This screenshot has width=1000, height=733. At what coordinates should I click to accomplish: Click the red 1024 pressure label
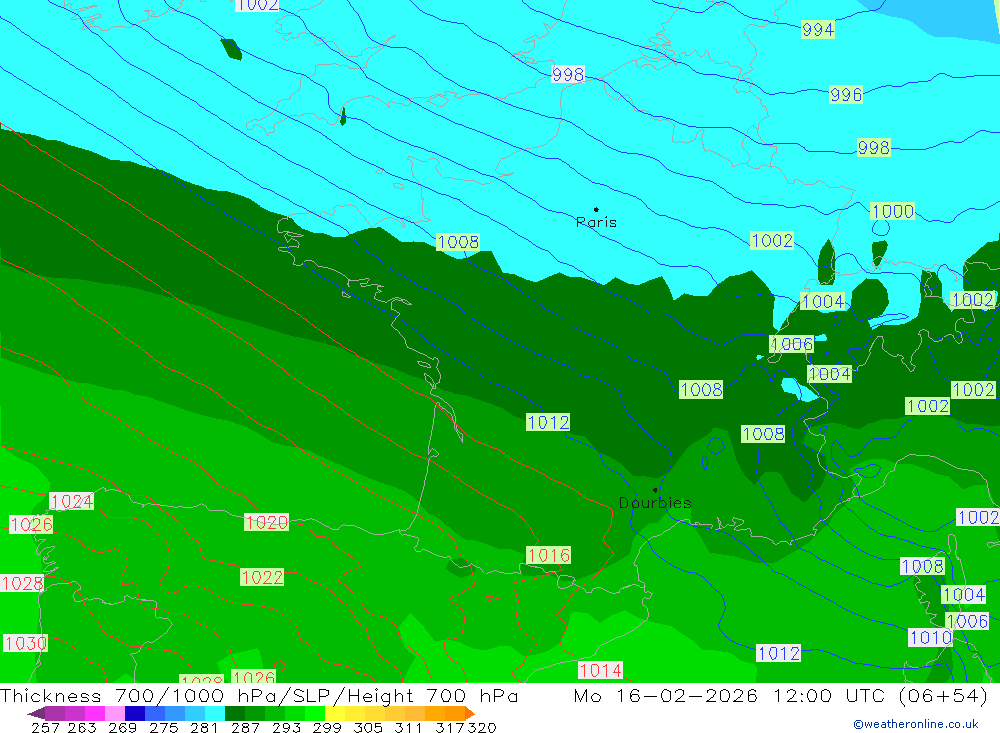pyautogui.click(x=72, y=501)
